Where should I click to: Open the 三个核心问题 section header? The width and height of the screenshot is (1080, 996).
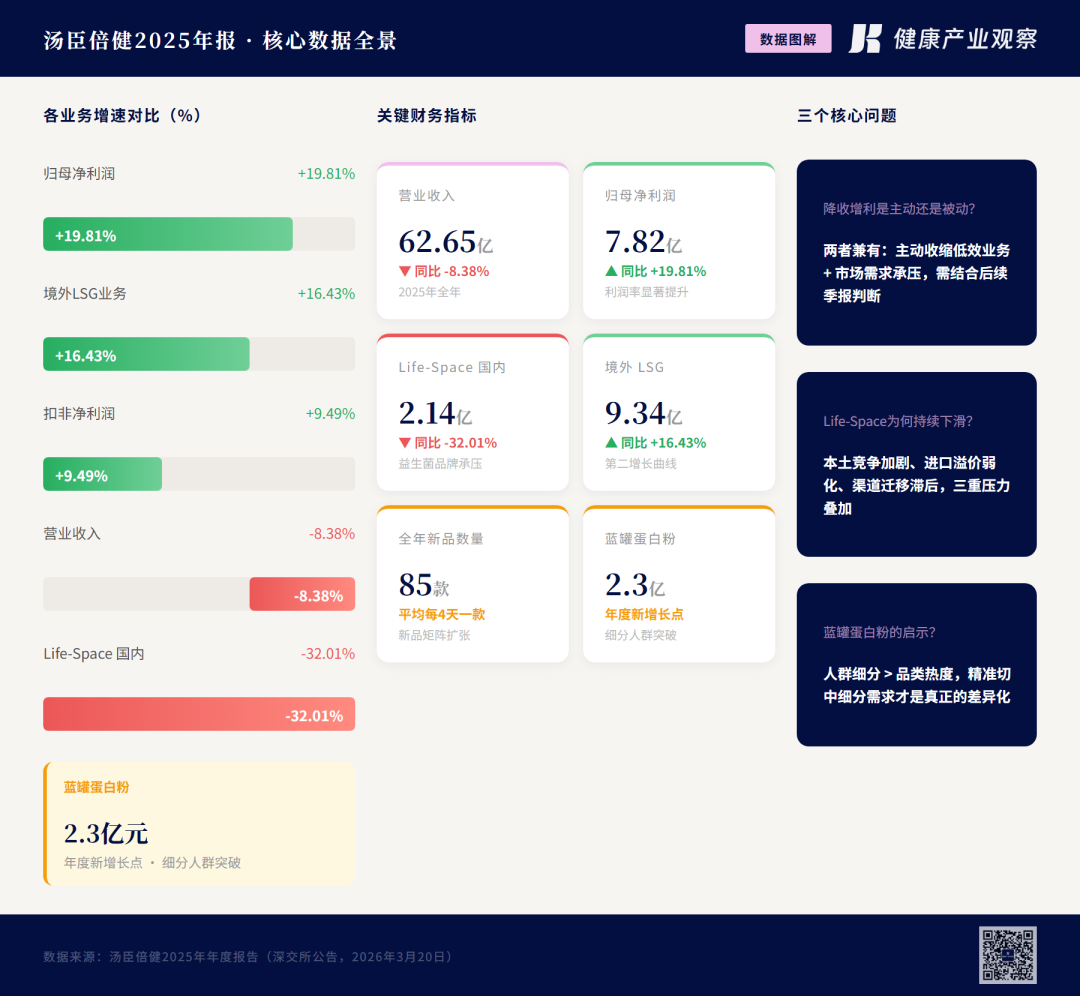(x=847, y=116)
